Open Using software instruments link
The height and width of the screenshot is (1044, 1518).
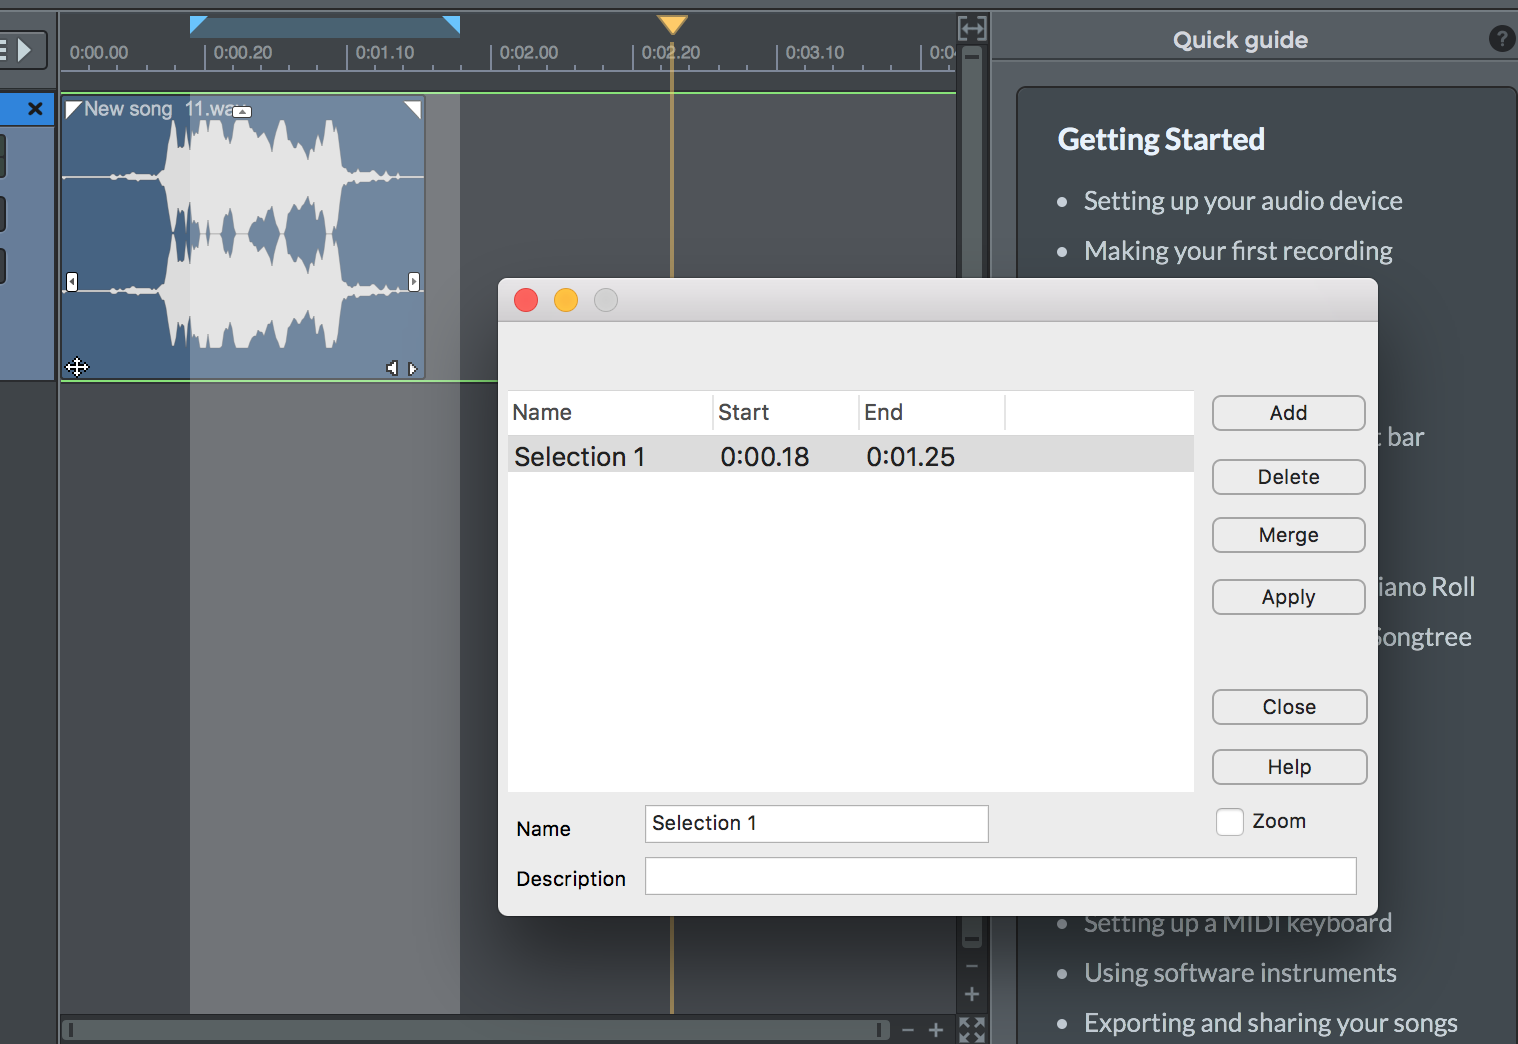click(1240, 973)
